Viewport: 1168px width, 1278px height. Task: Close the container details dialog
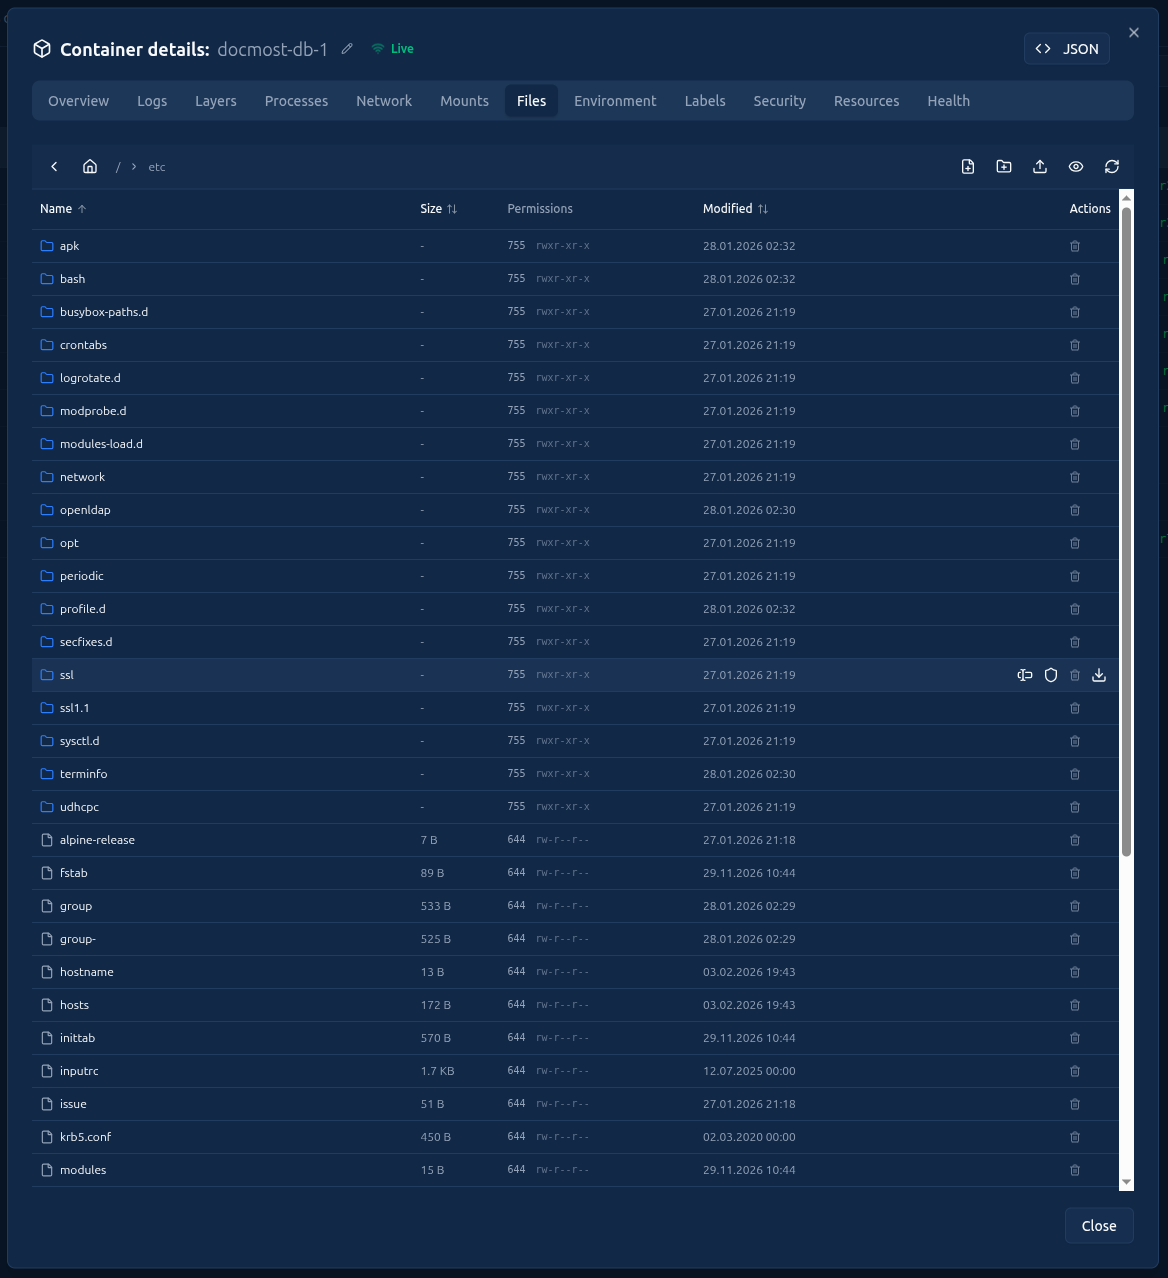click(x=1133, y=32)
